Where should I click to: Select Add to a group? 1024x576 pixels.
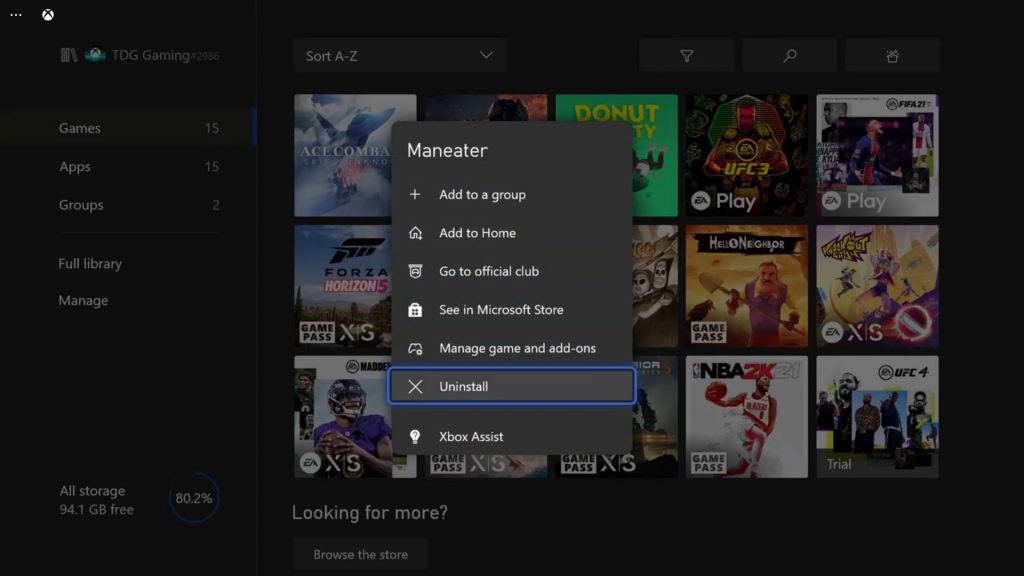pyautogui.click(x=511, y=195)
